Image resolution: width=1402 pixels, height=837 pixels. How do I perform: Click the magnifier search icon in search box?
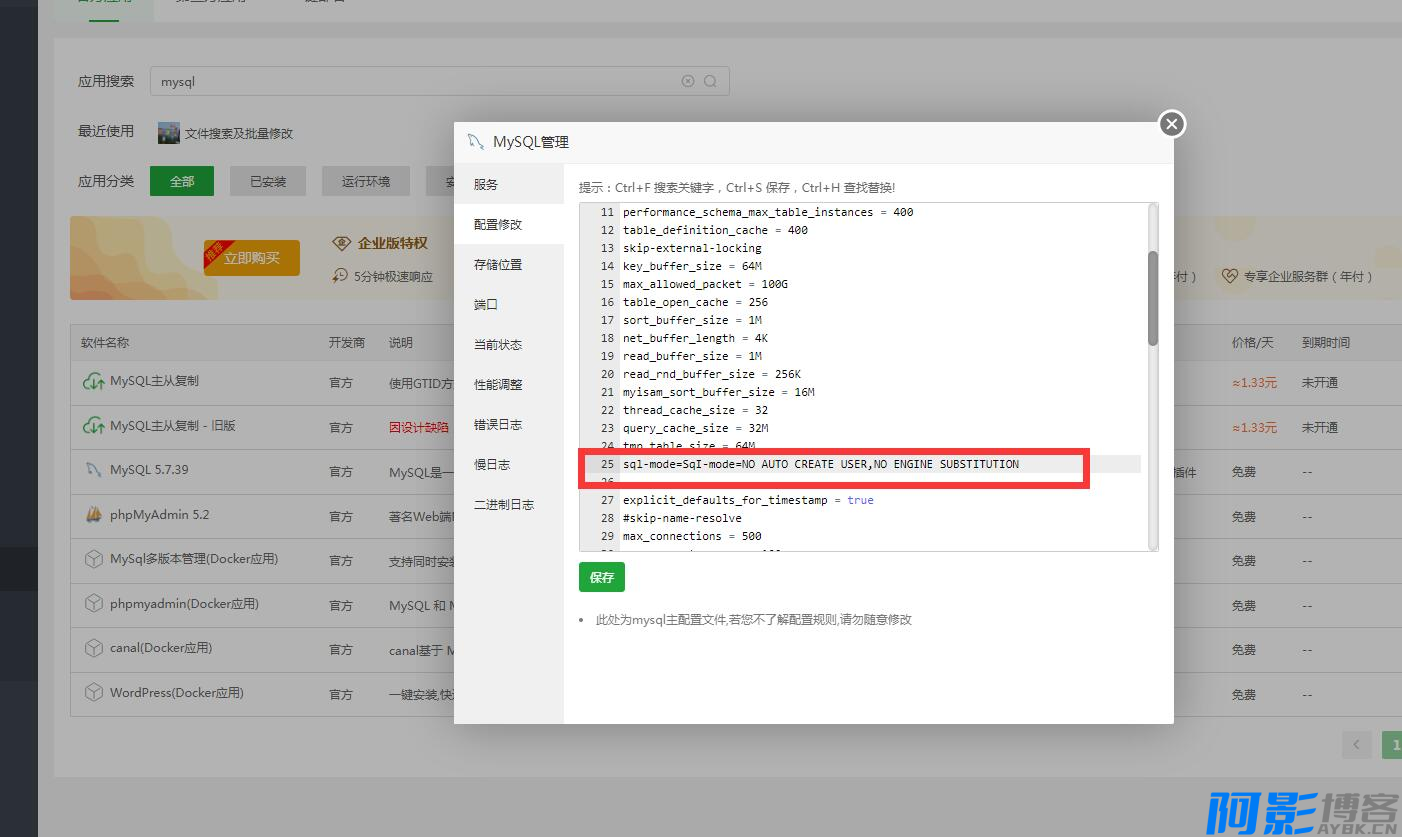(x=710, y=82)
